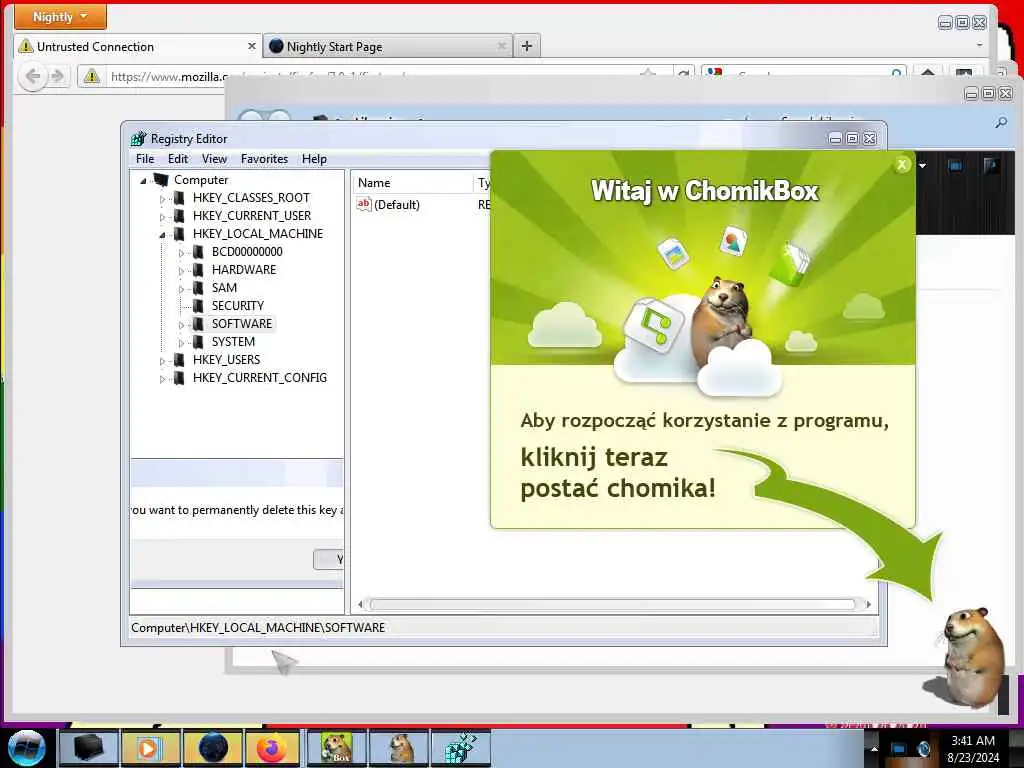Click the browser Forward arrow button
This screenshot has width=1024, height=768.
[57, 76]
